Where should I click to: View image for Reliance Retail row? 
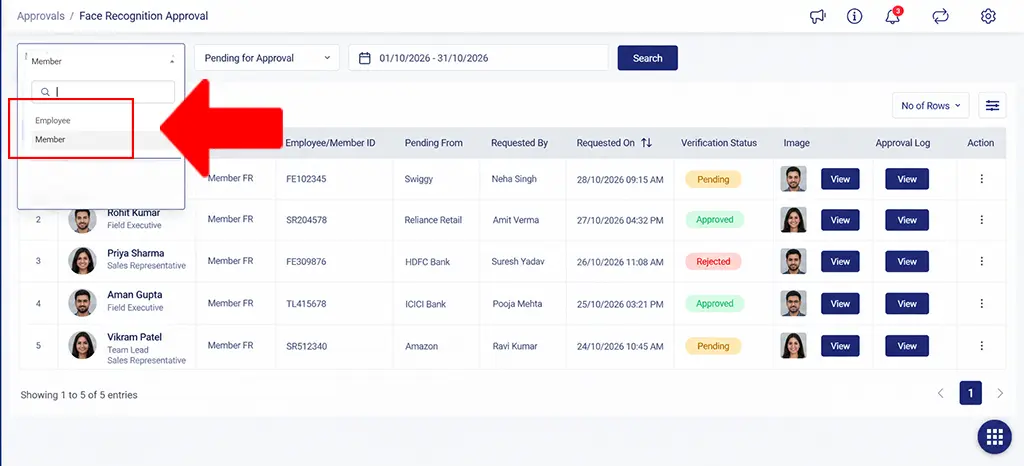(x=840, y=220)
